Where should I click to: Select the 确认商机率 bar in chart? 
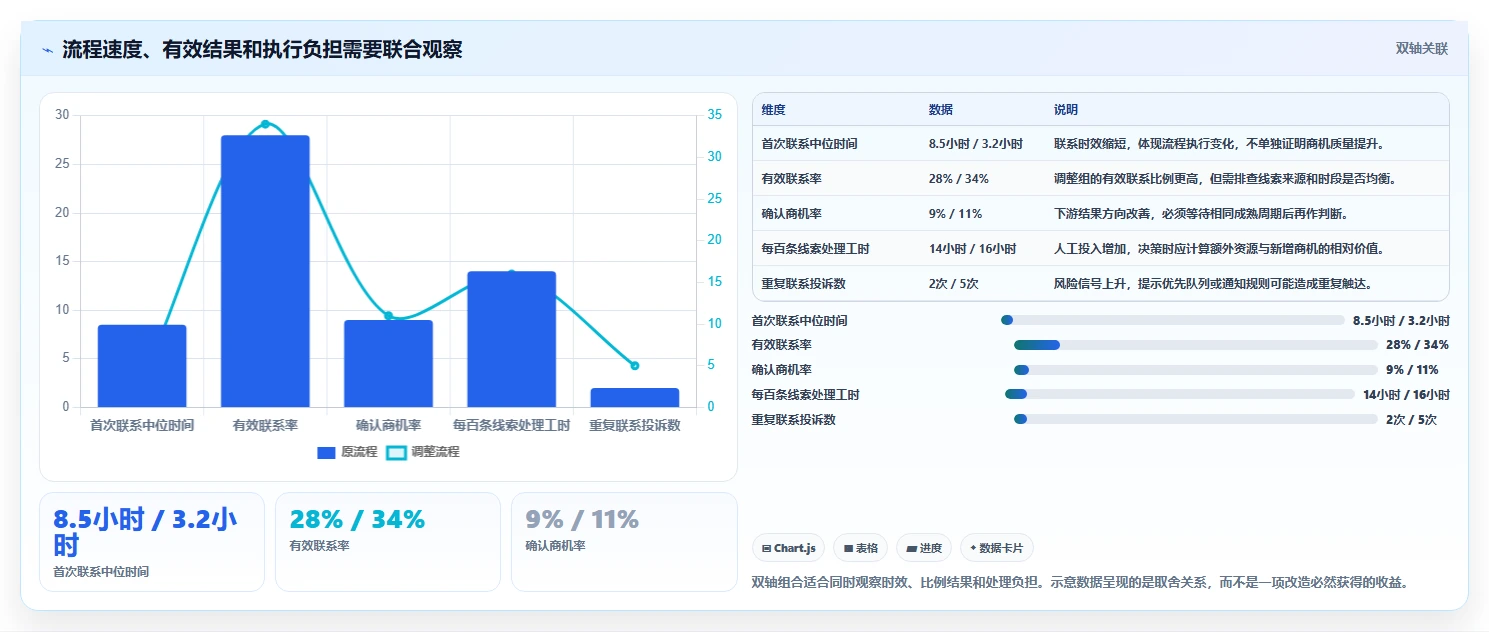click(x=388, y=363)
